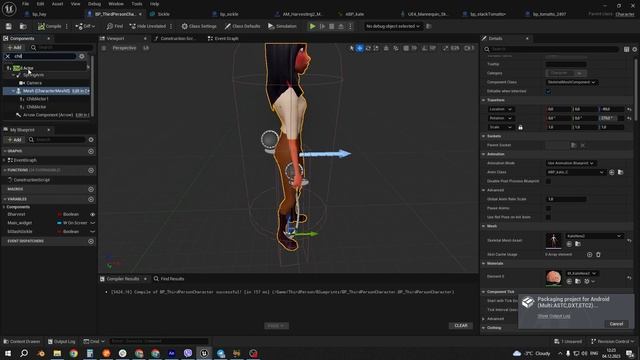Open component tree settings gear
This screenshot has width=640, height=360.
(x=82, y=56)
